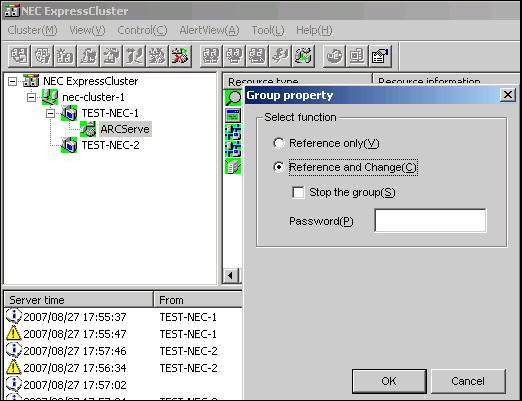Open the Control menu
The width and height of the screenshot is (522, 401).
pyautogui.click(x=142, y=30)
